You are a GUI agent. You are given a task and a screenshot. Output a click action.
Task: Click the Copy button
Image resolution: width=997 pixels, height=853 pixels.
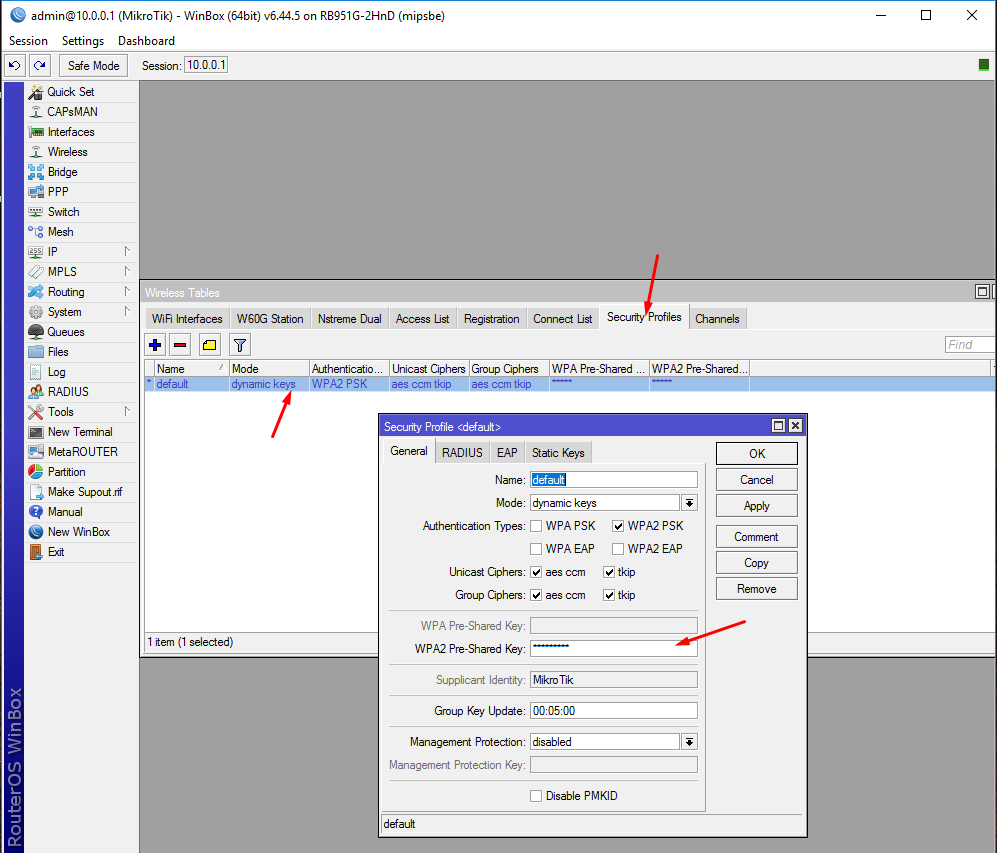tap(757, 563)
